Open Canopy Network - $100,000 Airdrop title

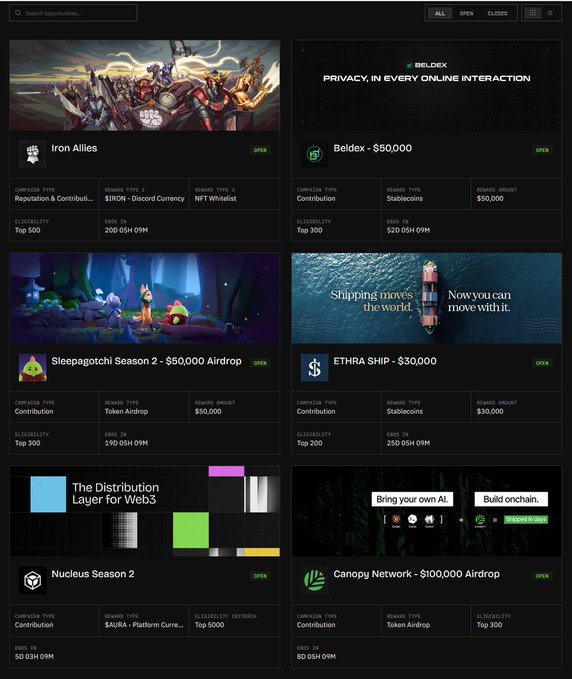point(417,574)
